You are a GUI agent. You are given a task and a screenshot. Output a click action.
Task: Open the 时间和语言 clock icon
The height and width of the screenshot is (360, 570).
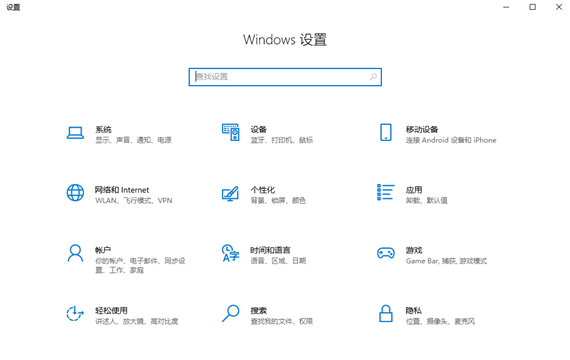click(x=230, y=253)
